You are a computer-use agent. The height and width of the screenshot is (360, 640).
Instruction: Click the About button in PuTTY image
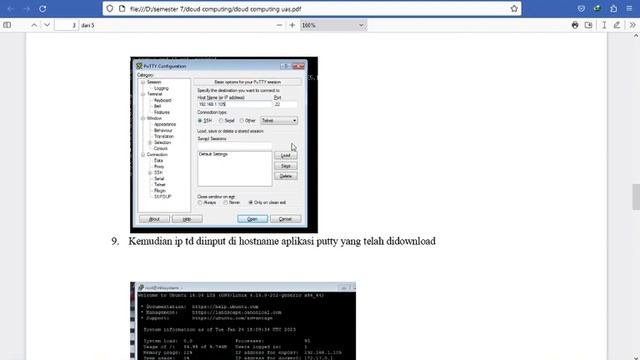(x=154, y=219)
